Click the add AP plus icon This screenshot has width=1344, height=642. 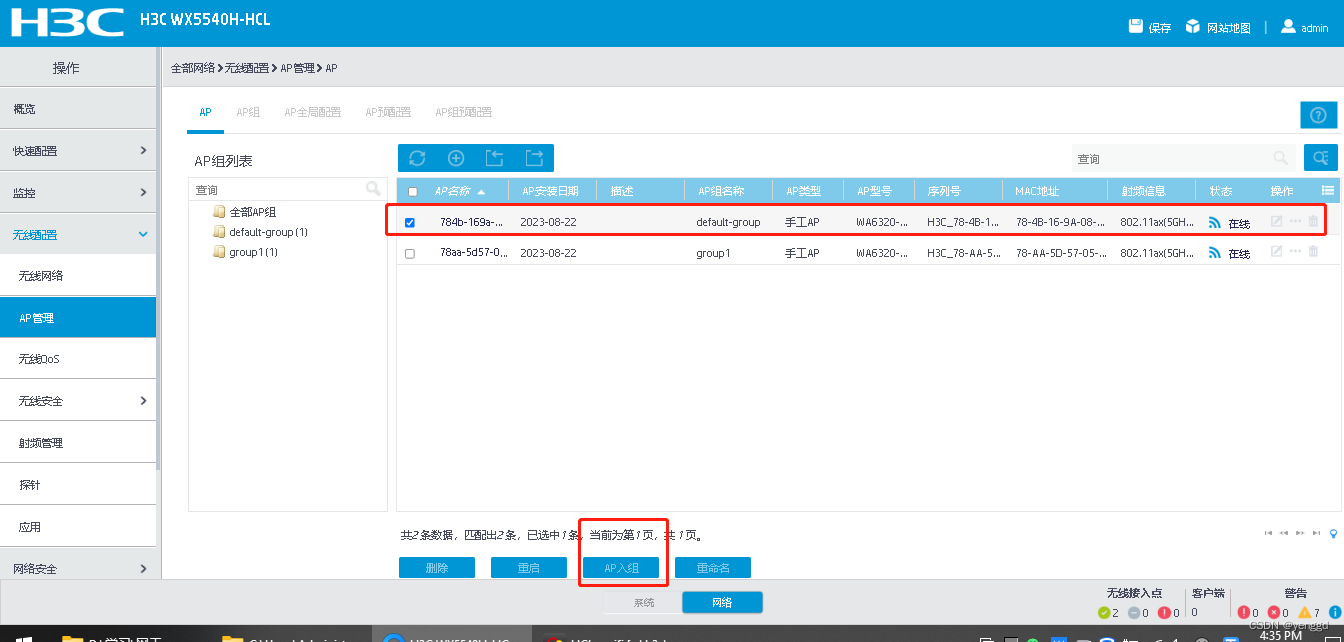pyautogui.click(x=456, y=157)
